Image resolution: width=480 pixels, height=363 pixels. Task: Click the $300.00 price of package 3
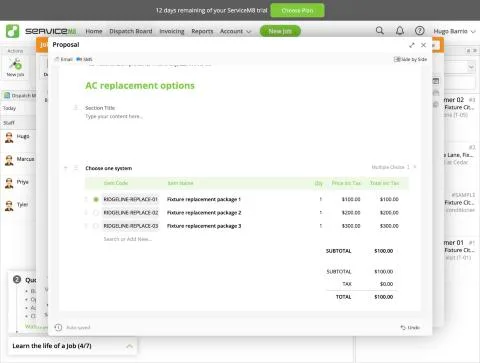coord(351,226)
